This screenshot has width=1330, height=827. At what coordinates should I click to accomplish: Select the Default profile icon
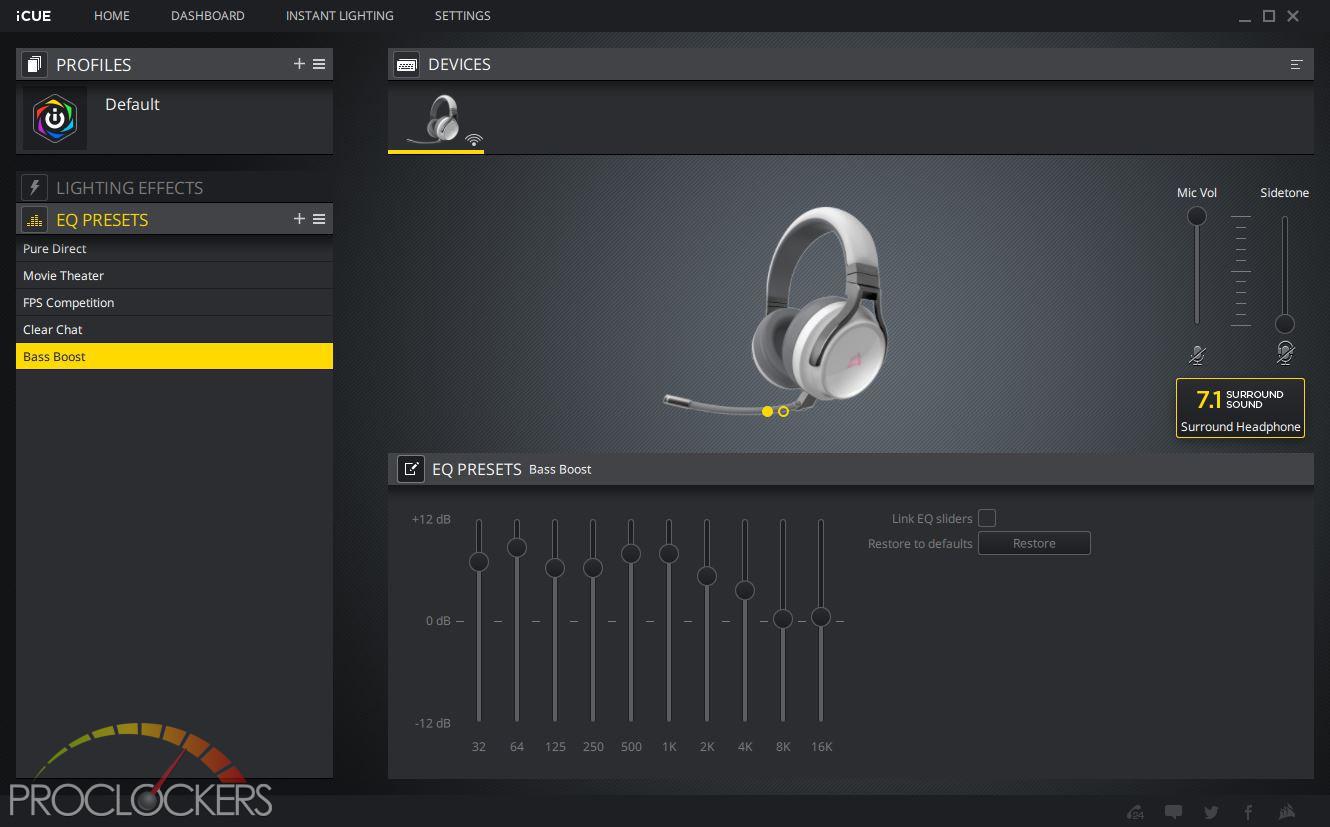[55, 119]
